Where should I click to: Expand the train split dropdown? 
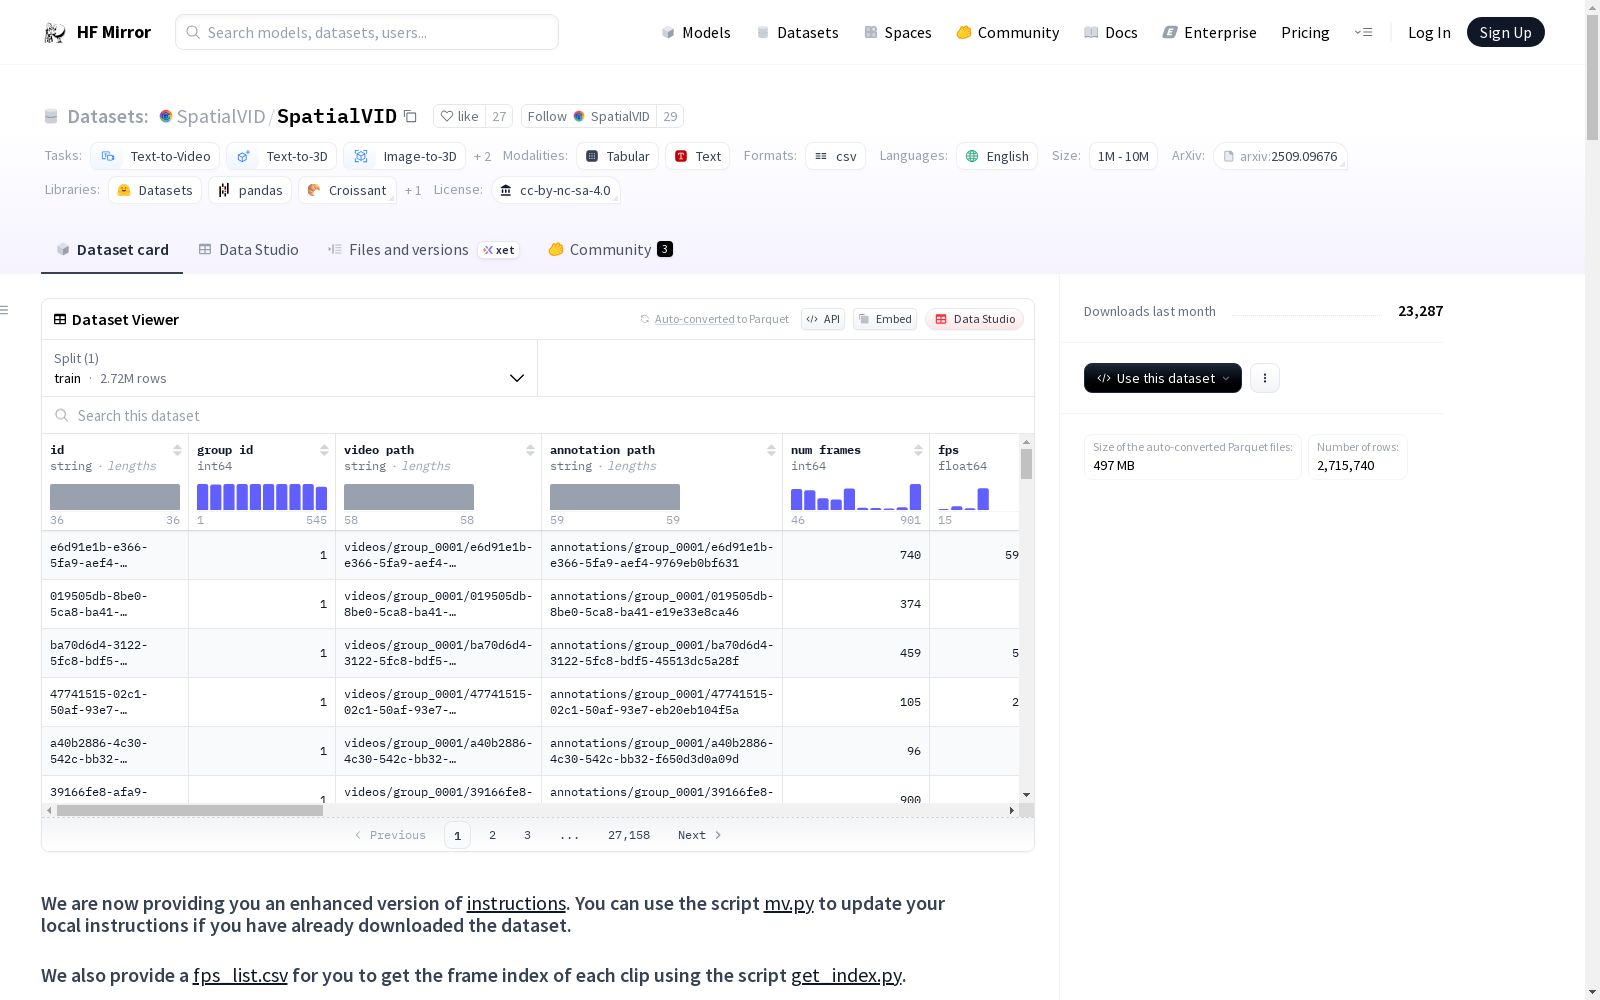pyautogui.click(x=290, y=368)
